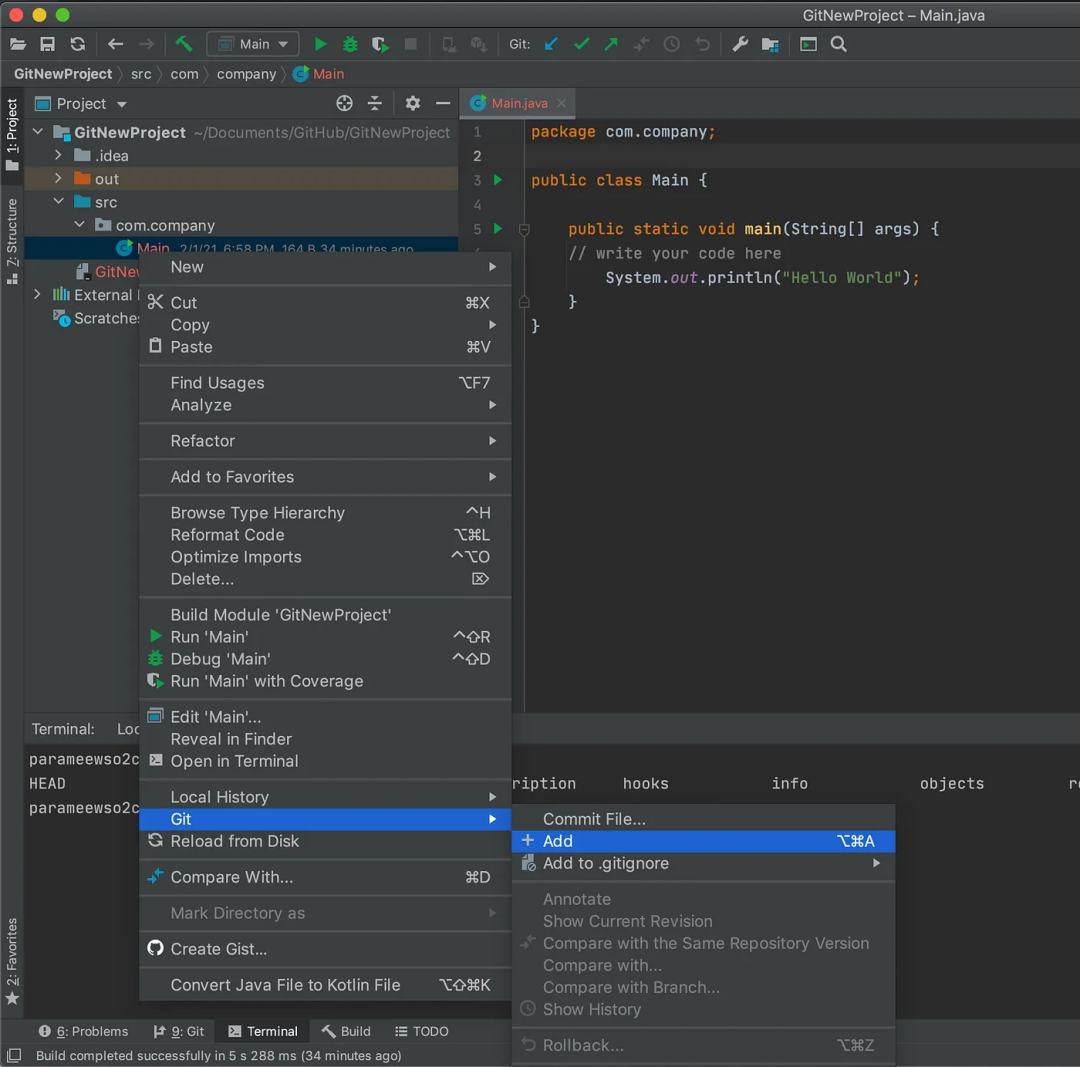Open the 1: Project side tool tab
Screen dimensions: 1080x1067
click(x=12, y=135)
